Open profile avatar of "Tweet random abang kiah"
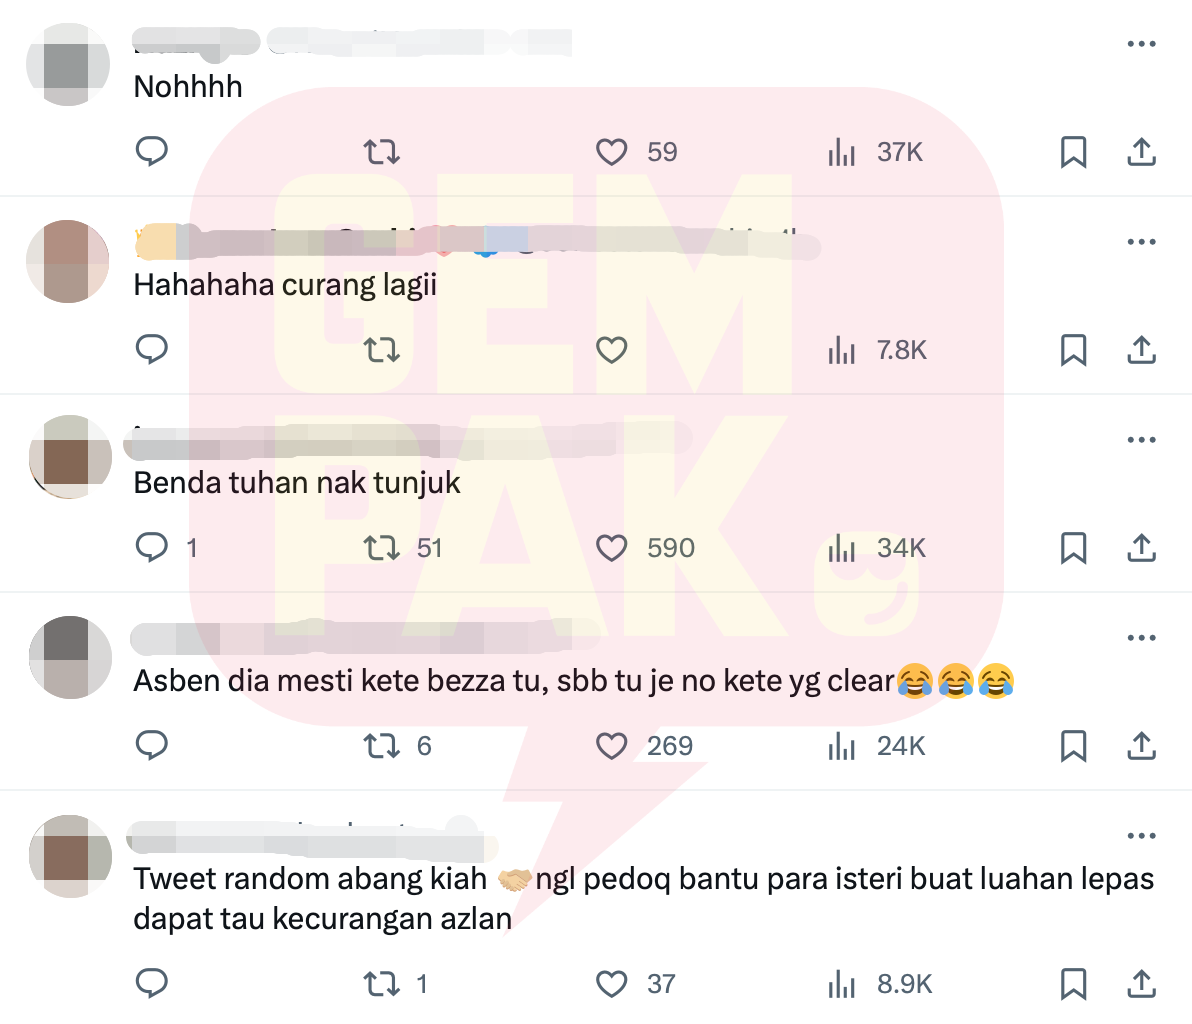The height and width of the screenshot is (1024, 1192). (70, 856)
